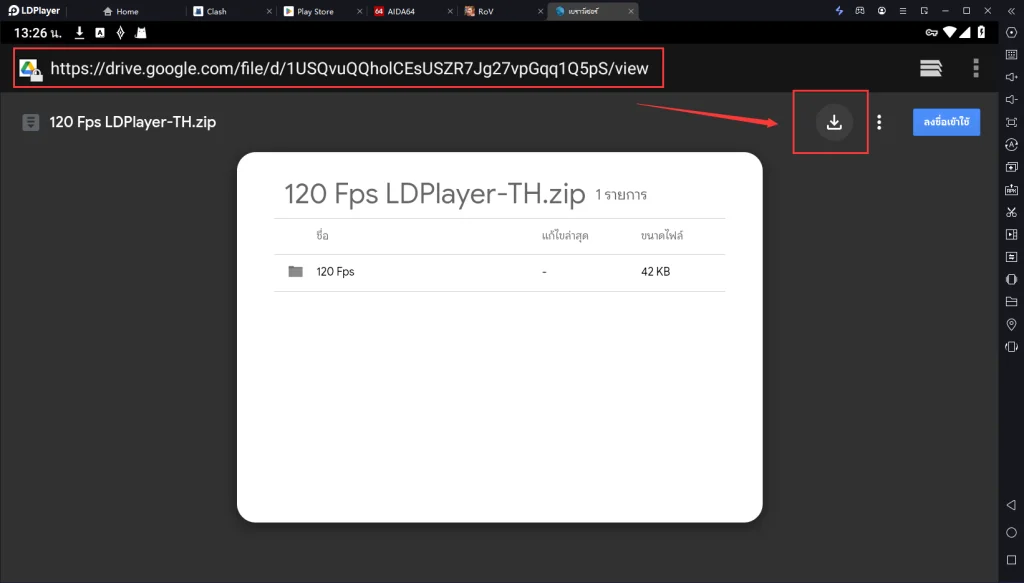Click the แก้ไขล่าสุด last-modified column header
Viewport: 1024px width, 583px height.
coord(565,236)
